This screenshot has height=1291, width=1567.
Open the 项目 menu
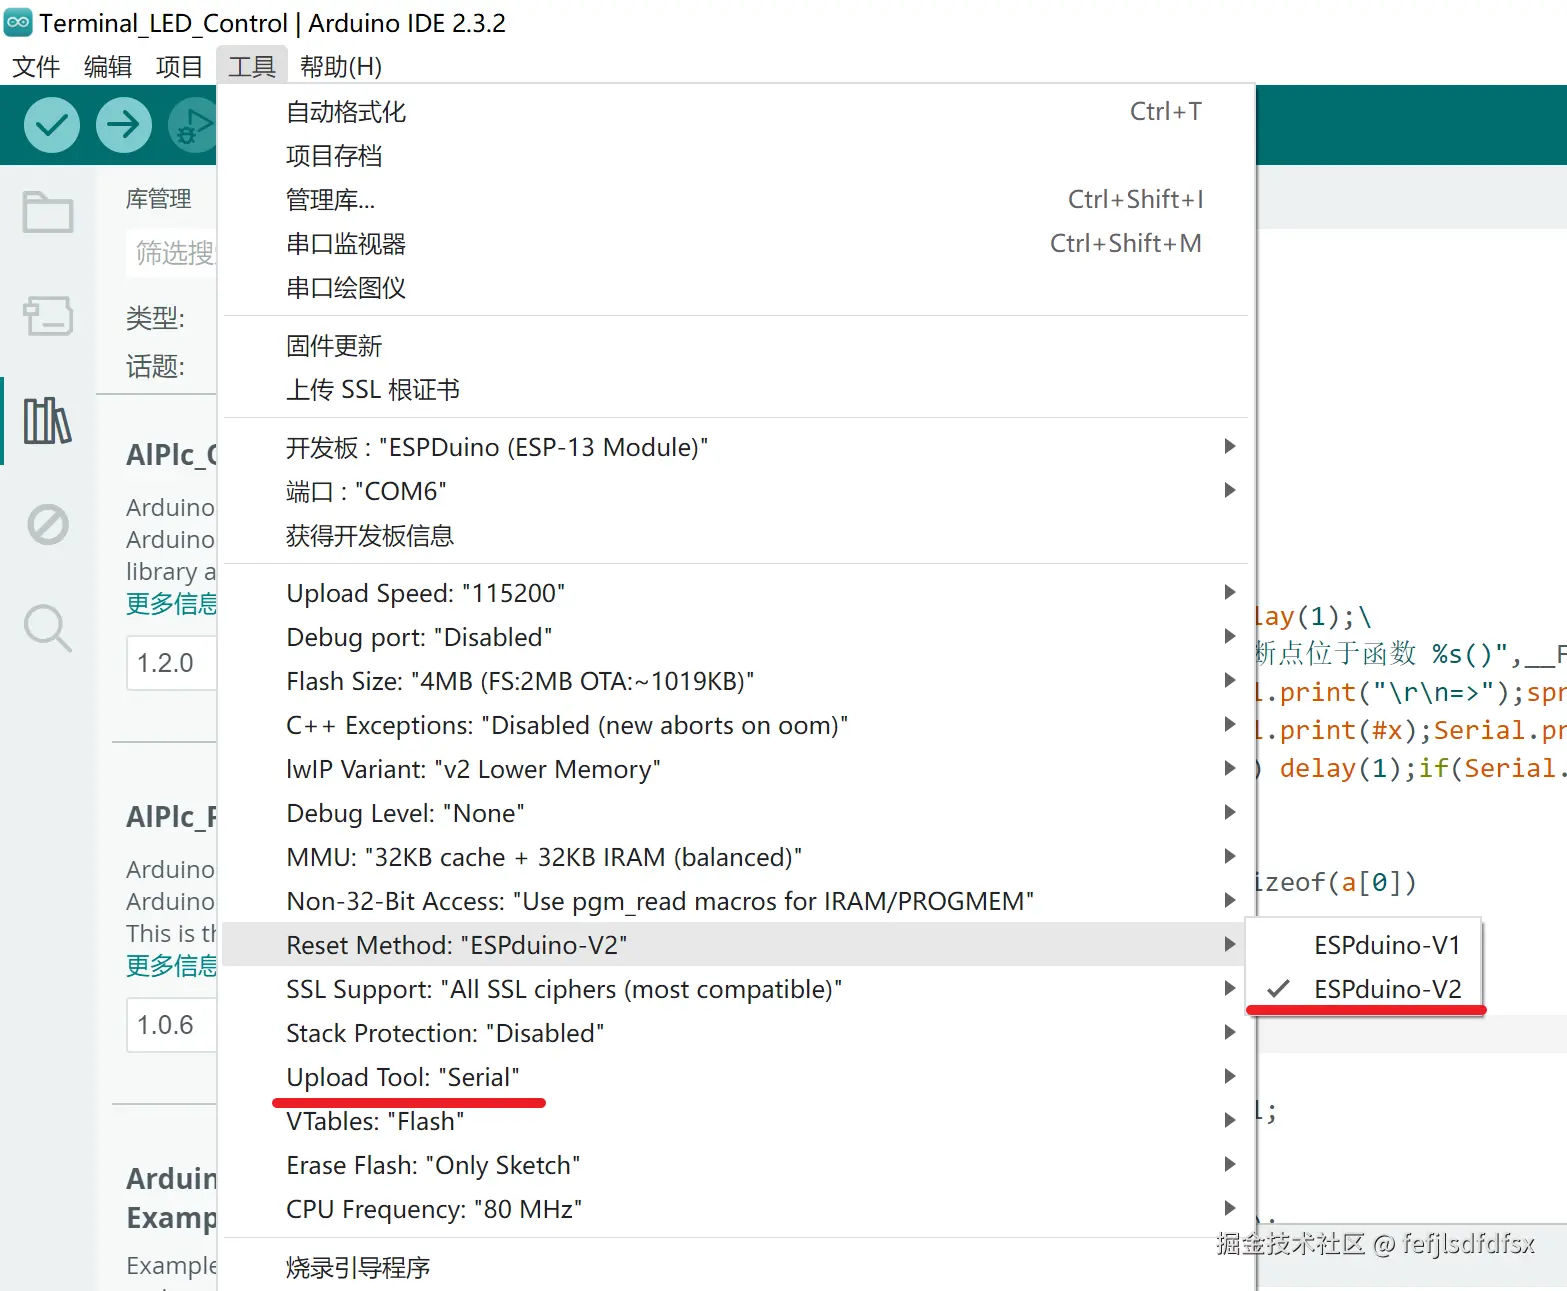click(180, 66)
